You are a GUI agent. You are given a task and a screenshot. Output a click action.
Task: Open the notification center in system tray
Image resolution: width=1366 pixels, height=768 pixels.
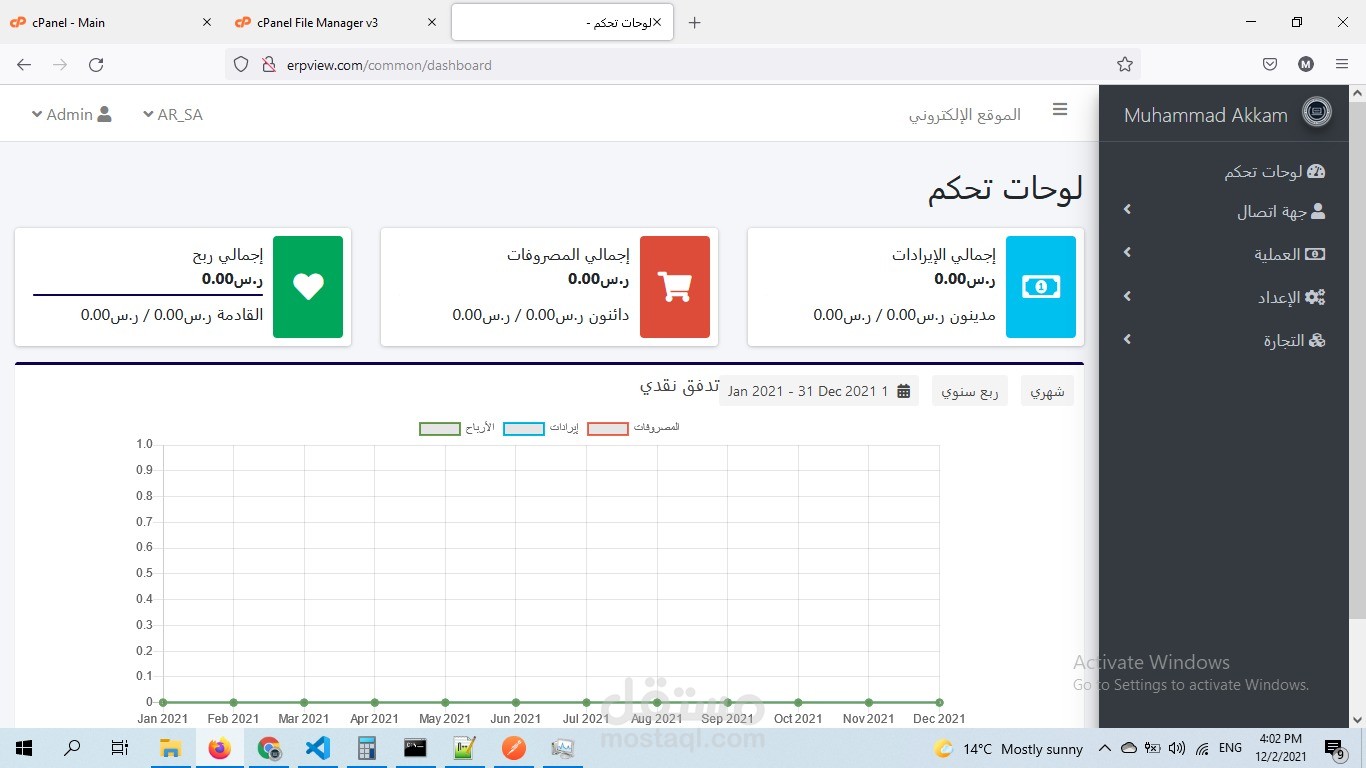pos(1334,748)
